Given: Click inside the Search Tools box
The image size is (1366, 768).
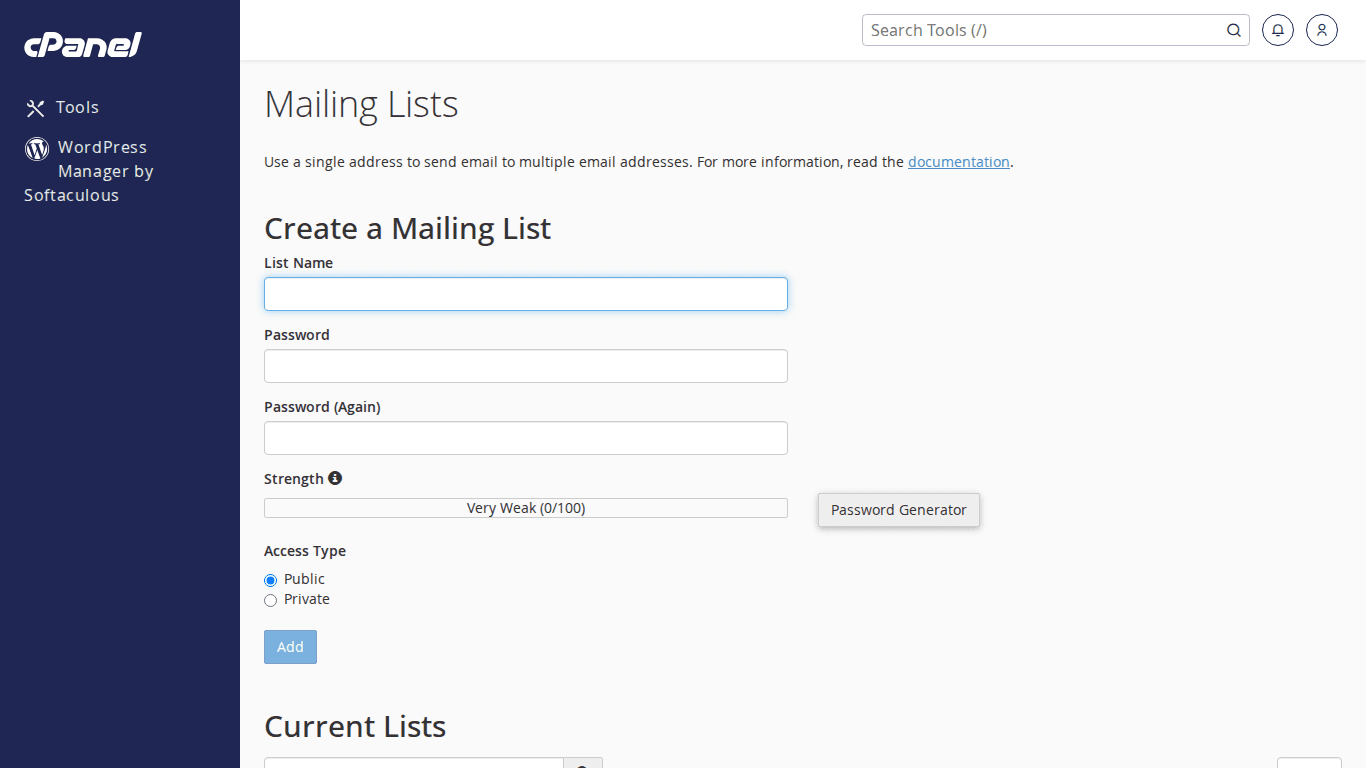Looking at the screenshot, I should pyautogui.click(x=1040, y=30).
